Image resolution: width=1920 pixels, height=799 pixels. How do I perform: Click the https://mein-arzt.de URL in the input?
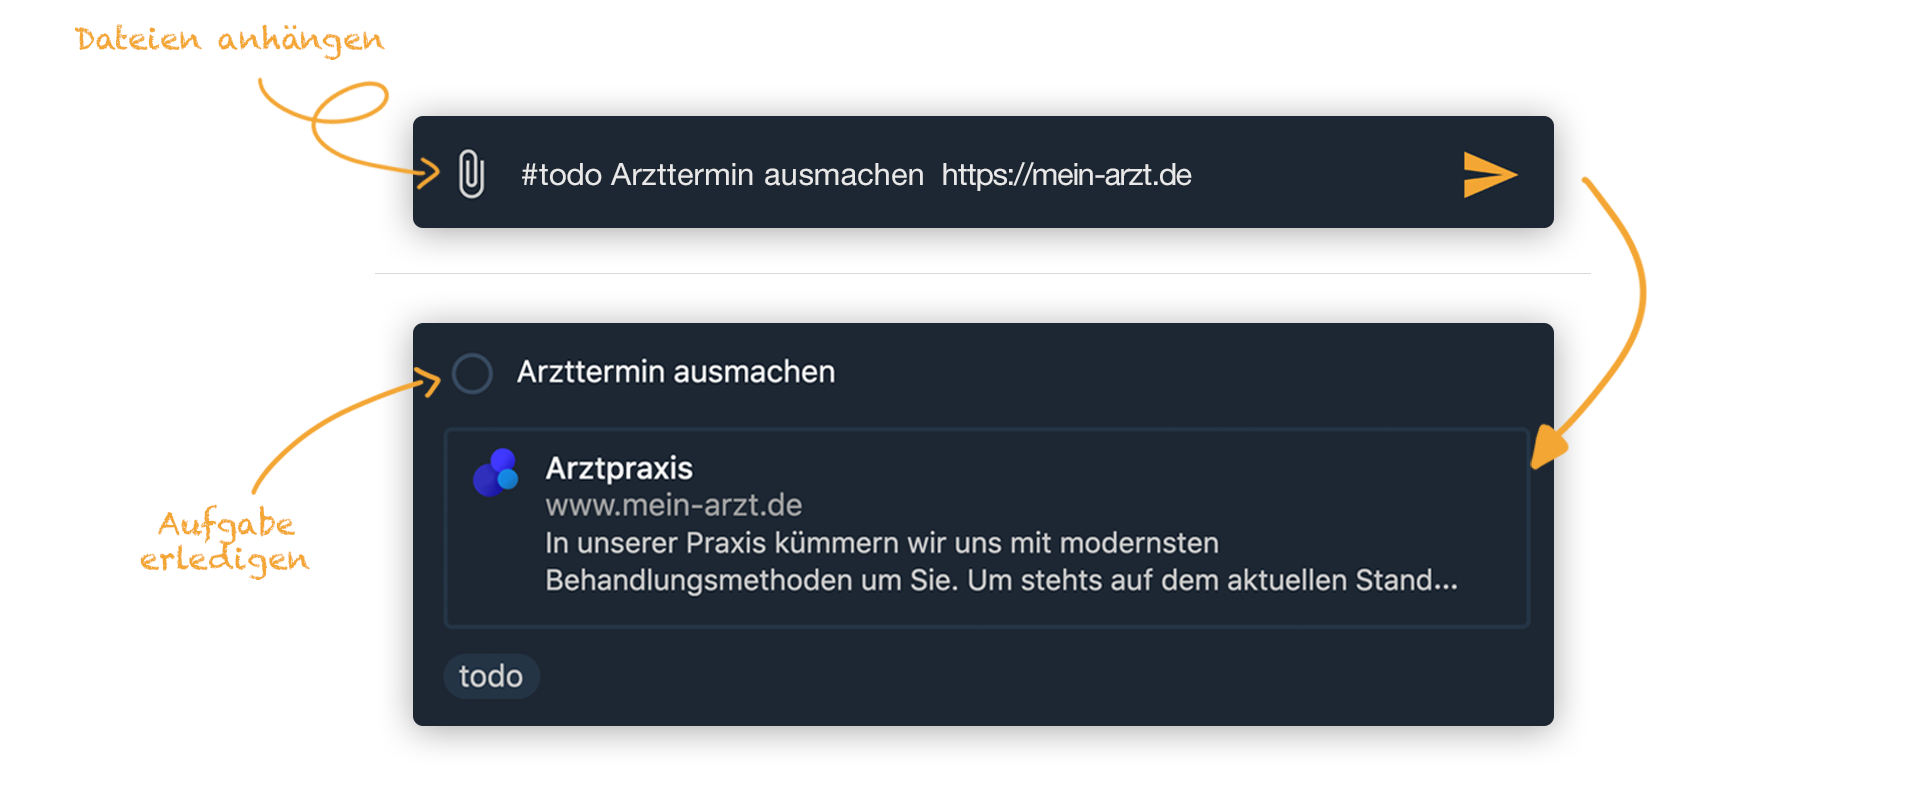click(1066, 175)
